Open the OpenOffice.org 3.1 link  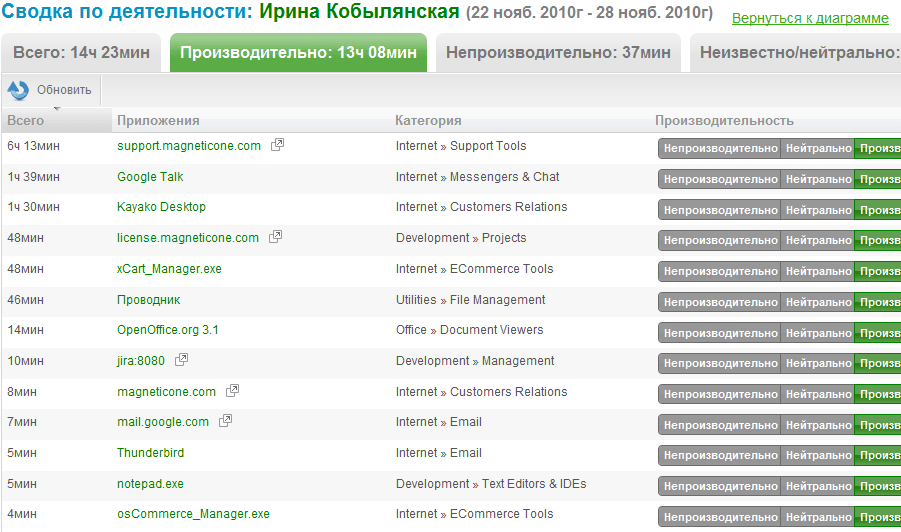tap(167, 330)
